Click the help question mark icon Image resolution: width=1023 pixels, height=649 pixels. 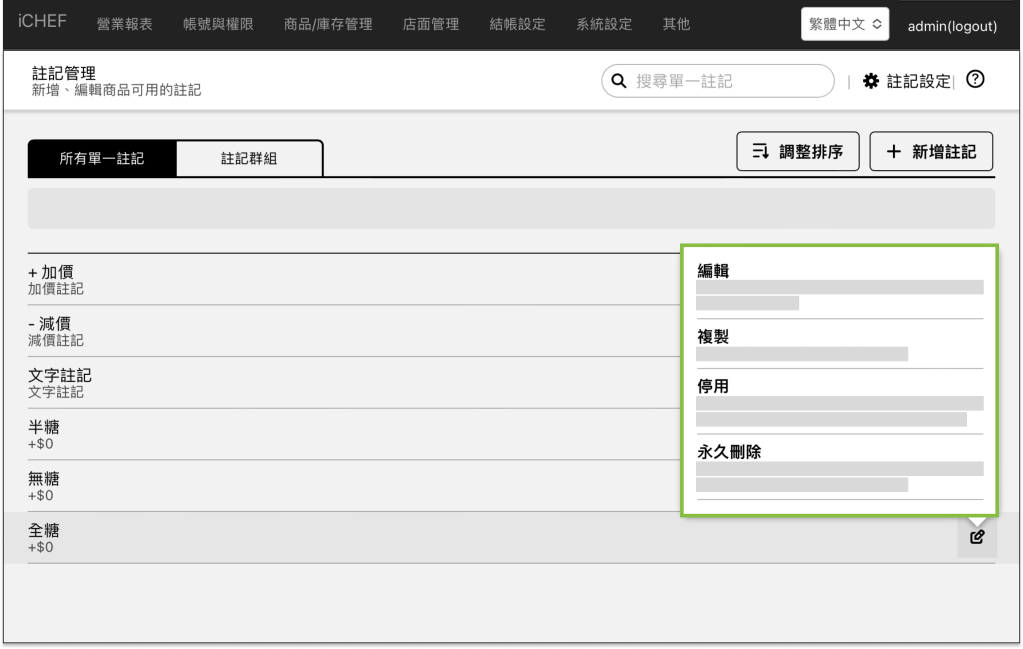point(975,80)
